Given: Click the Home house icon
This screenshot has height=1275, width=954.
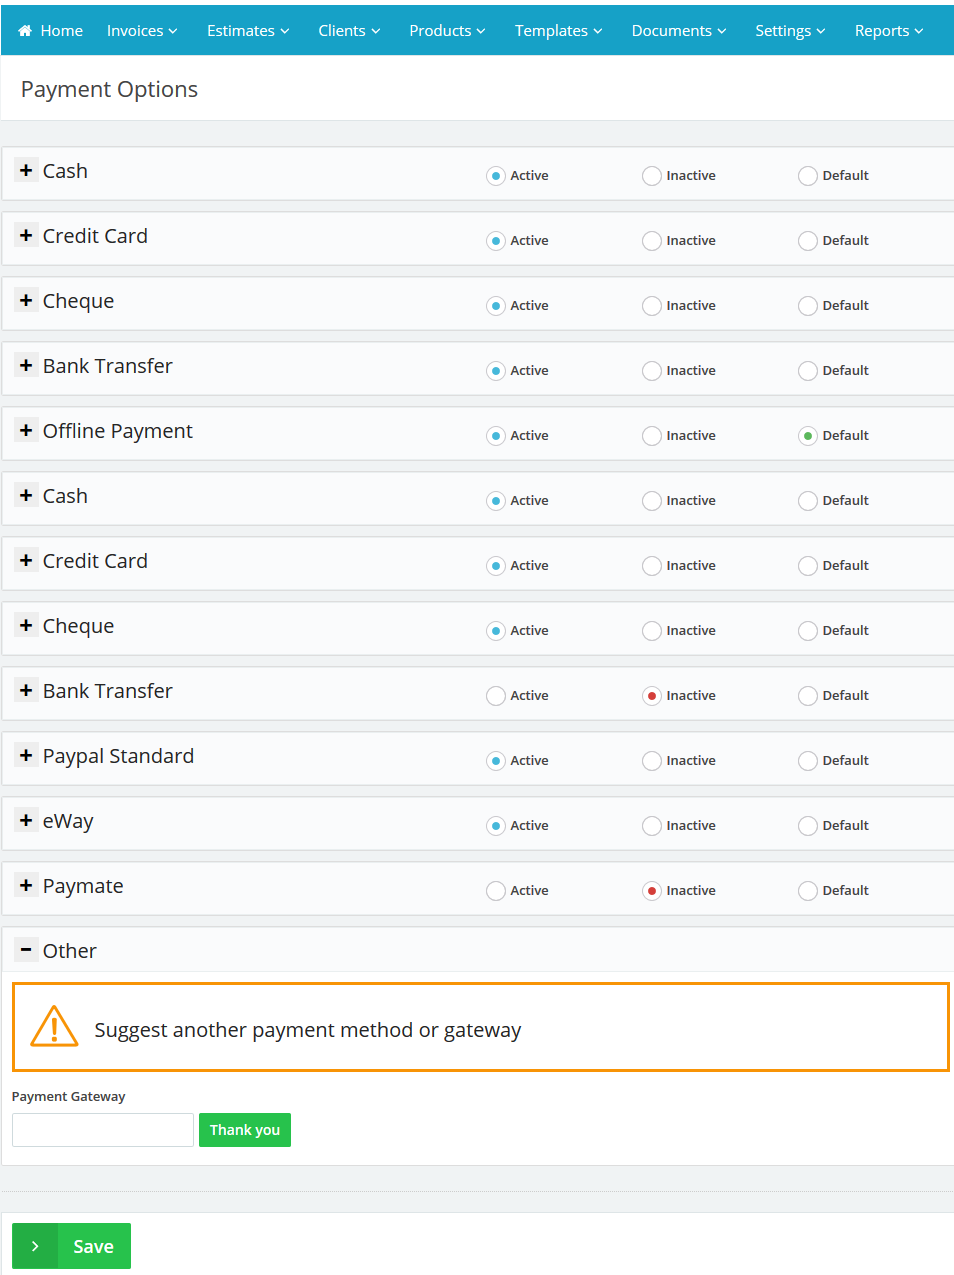Looking at the screenshot, I should point(25,31).
